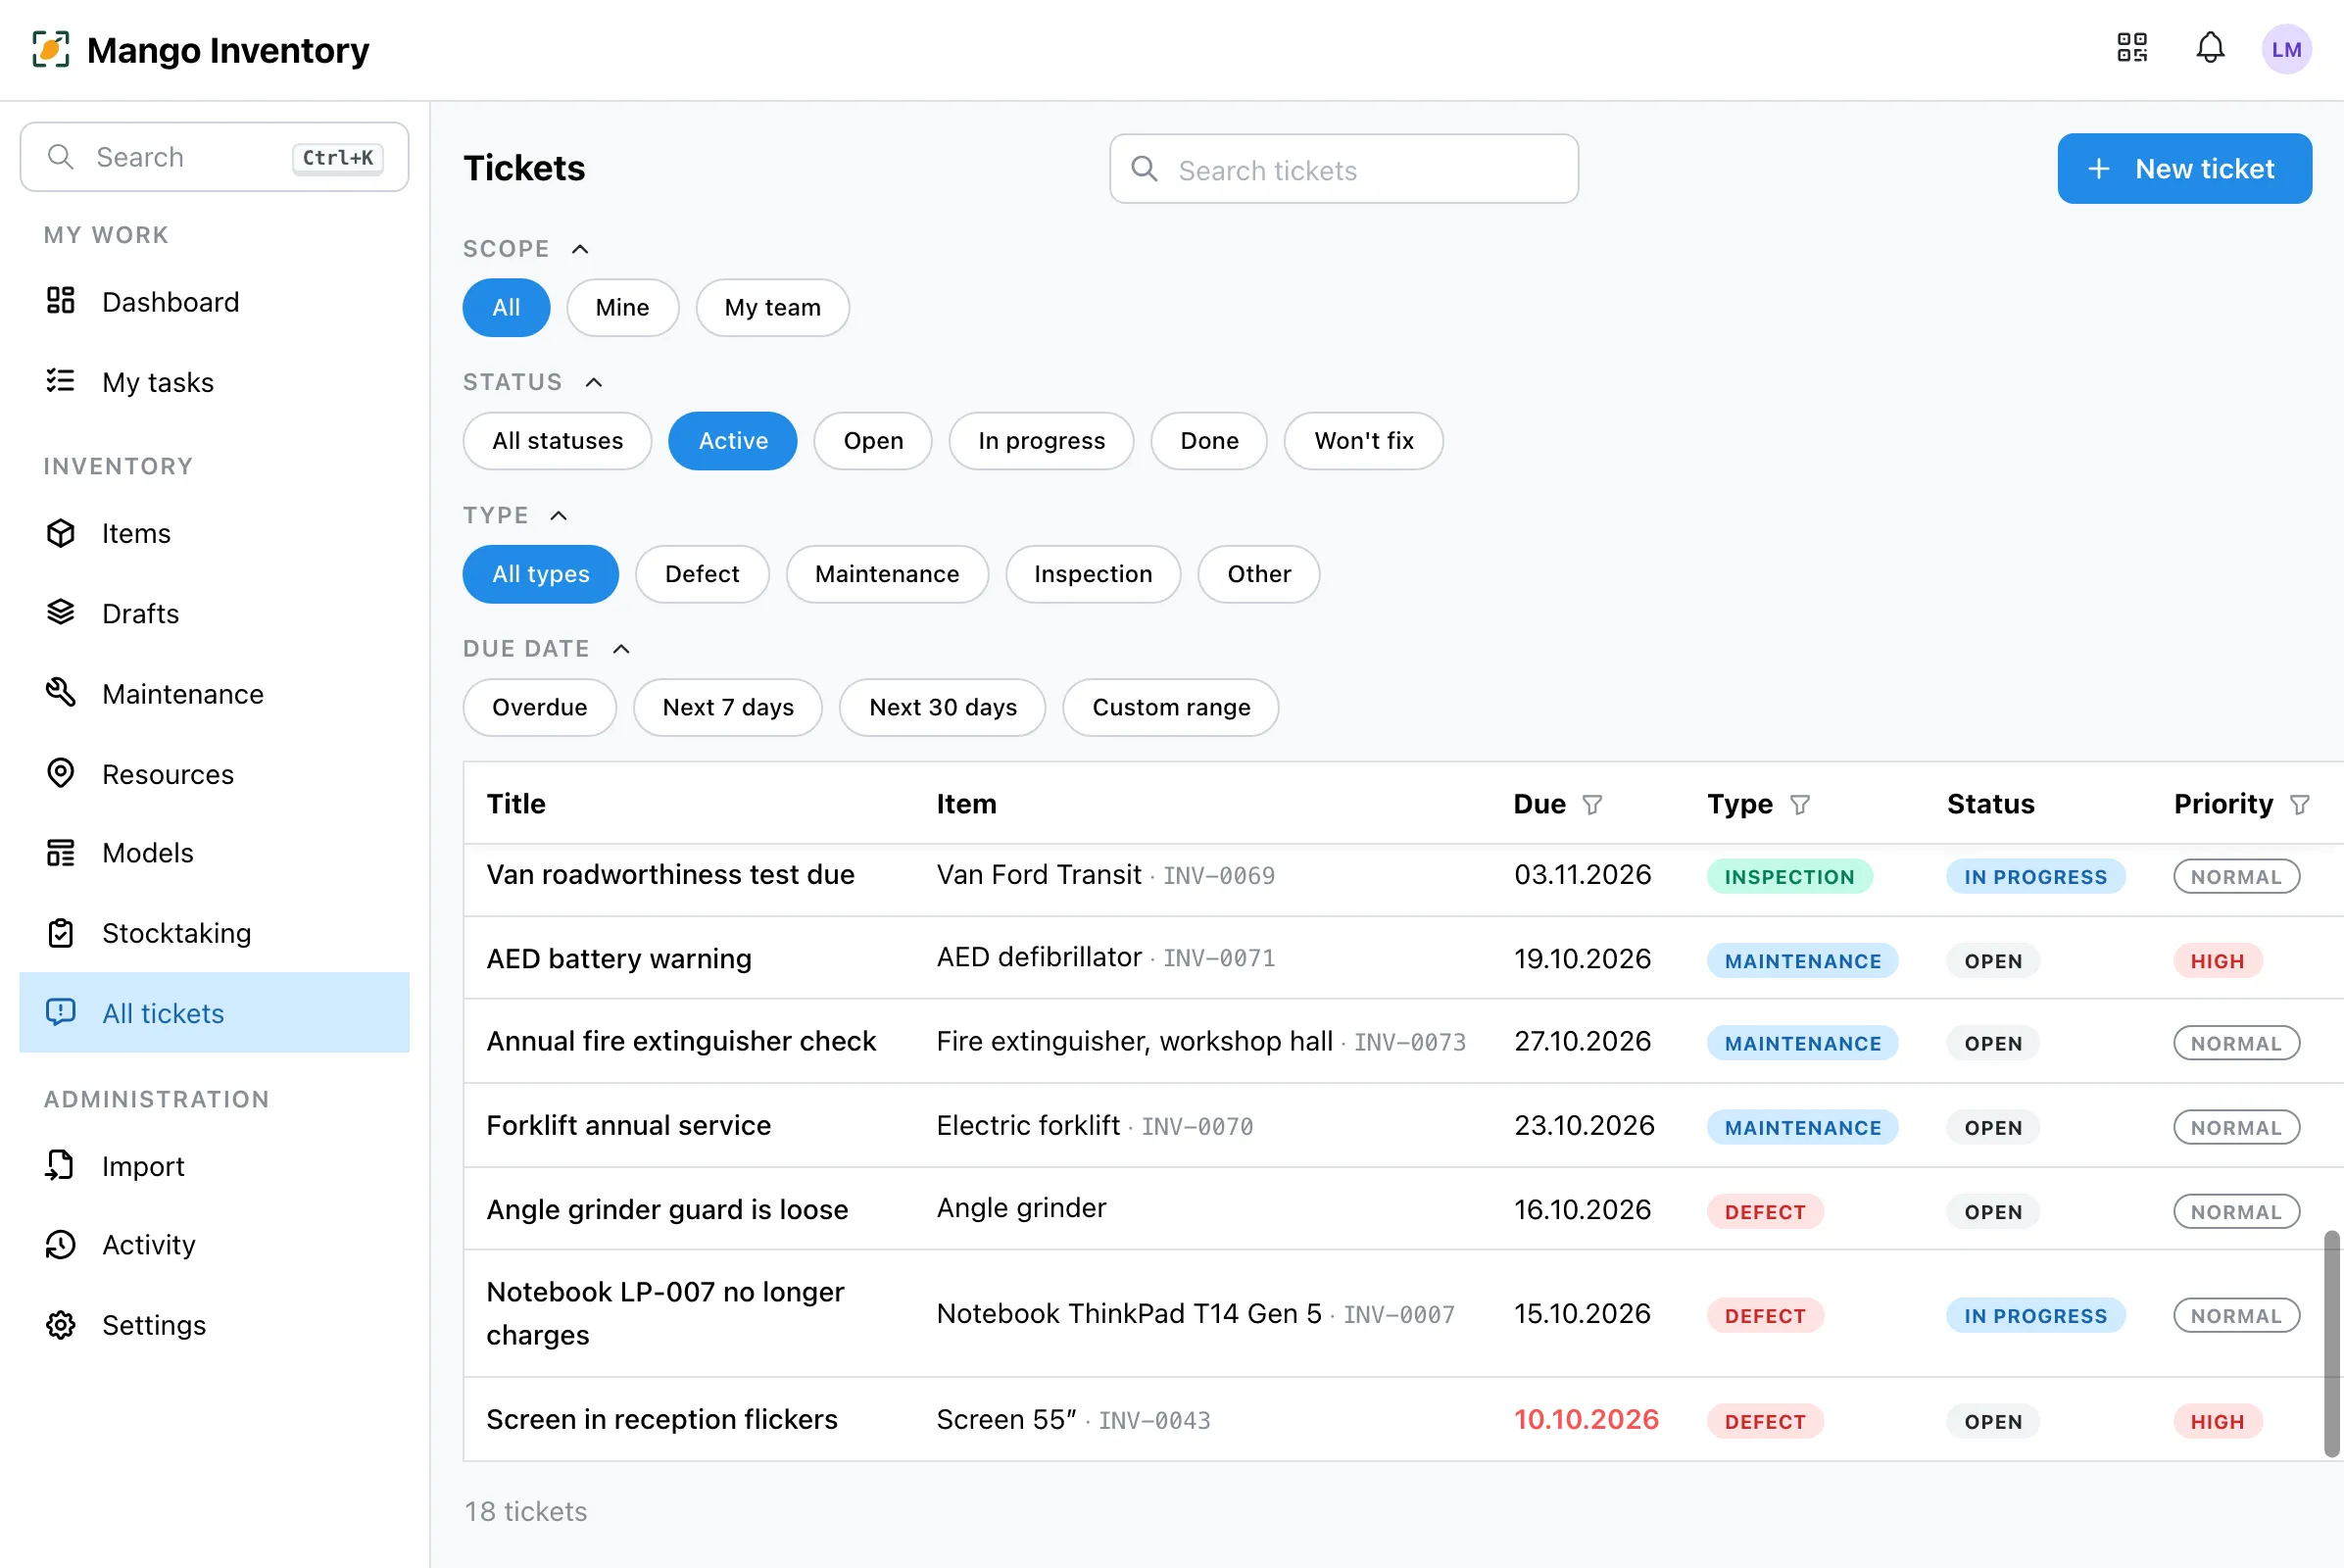This screenshot has width=2344, height=1568.
Task: Click the Resources location pin icon
Action: click(x=61, y=773)
